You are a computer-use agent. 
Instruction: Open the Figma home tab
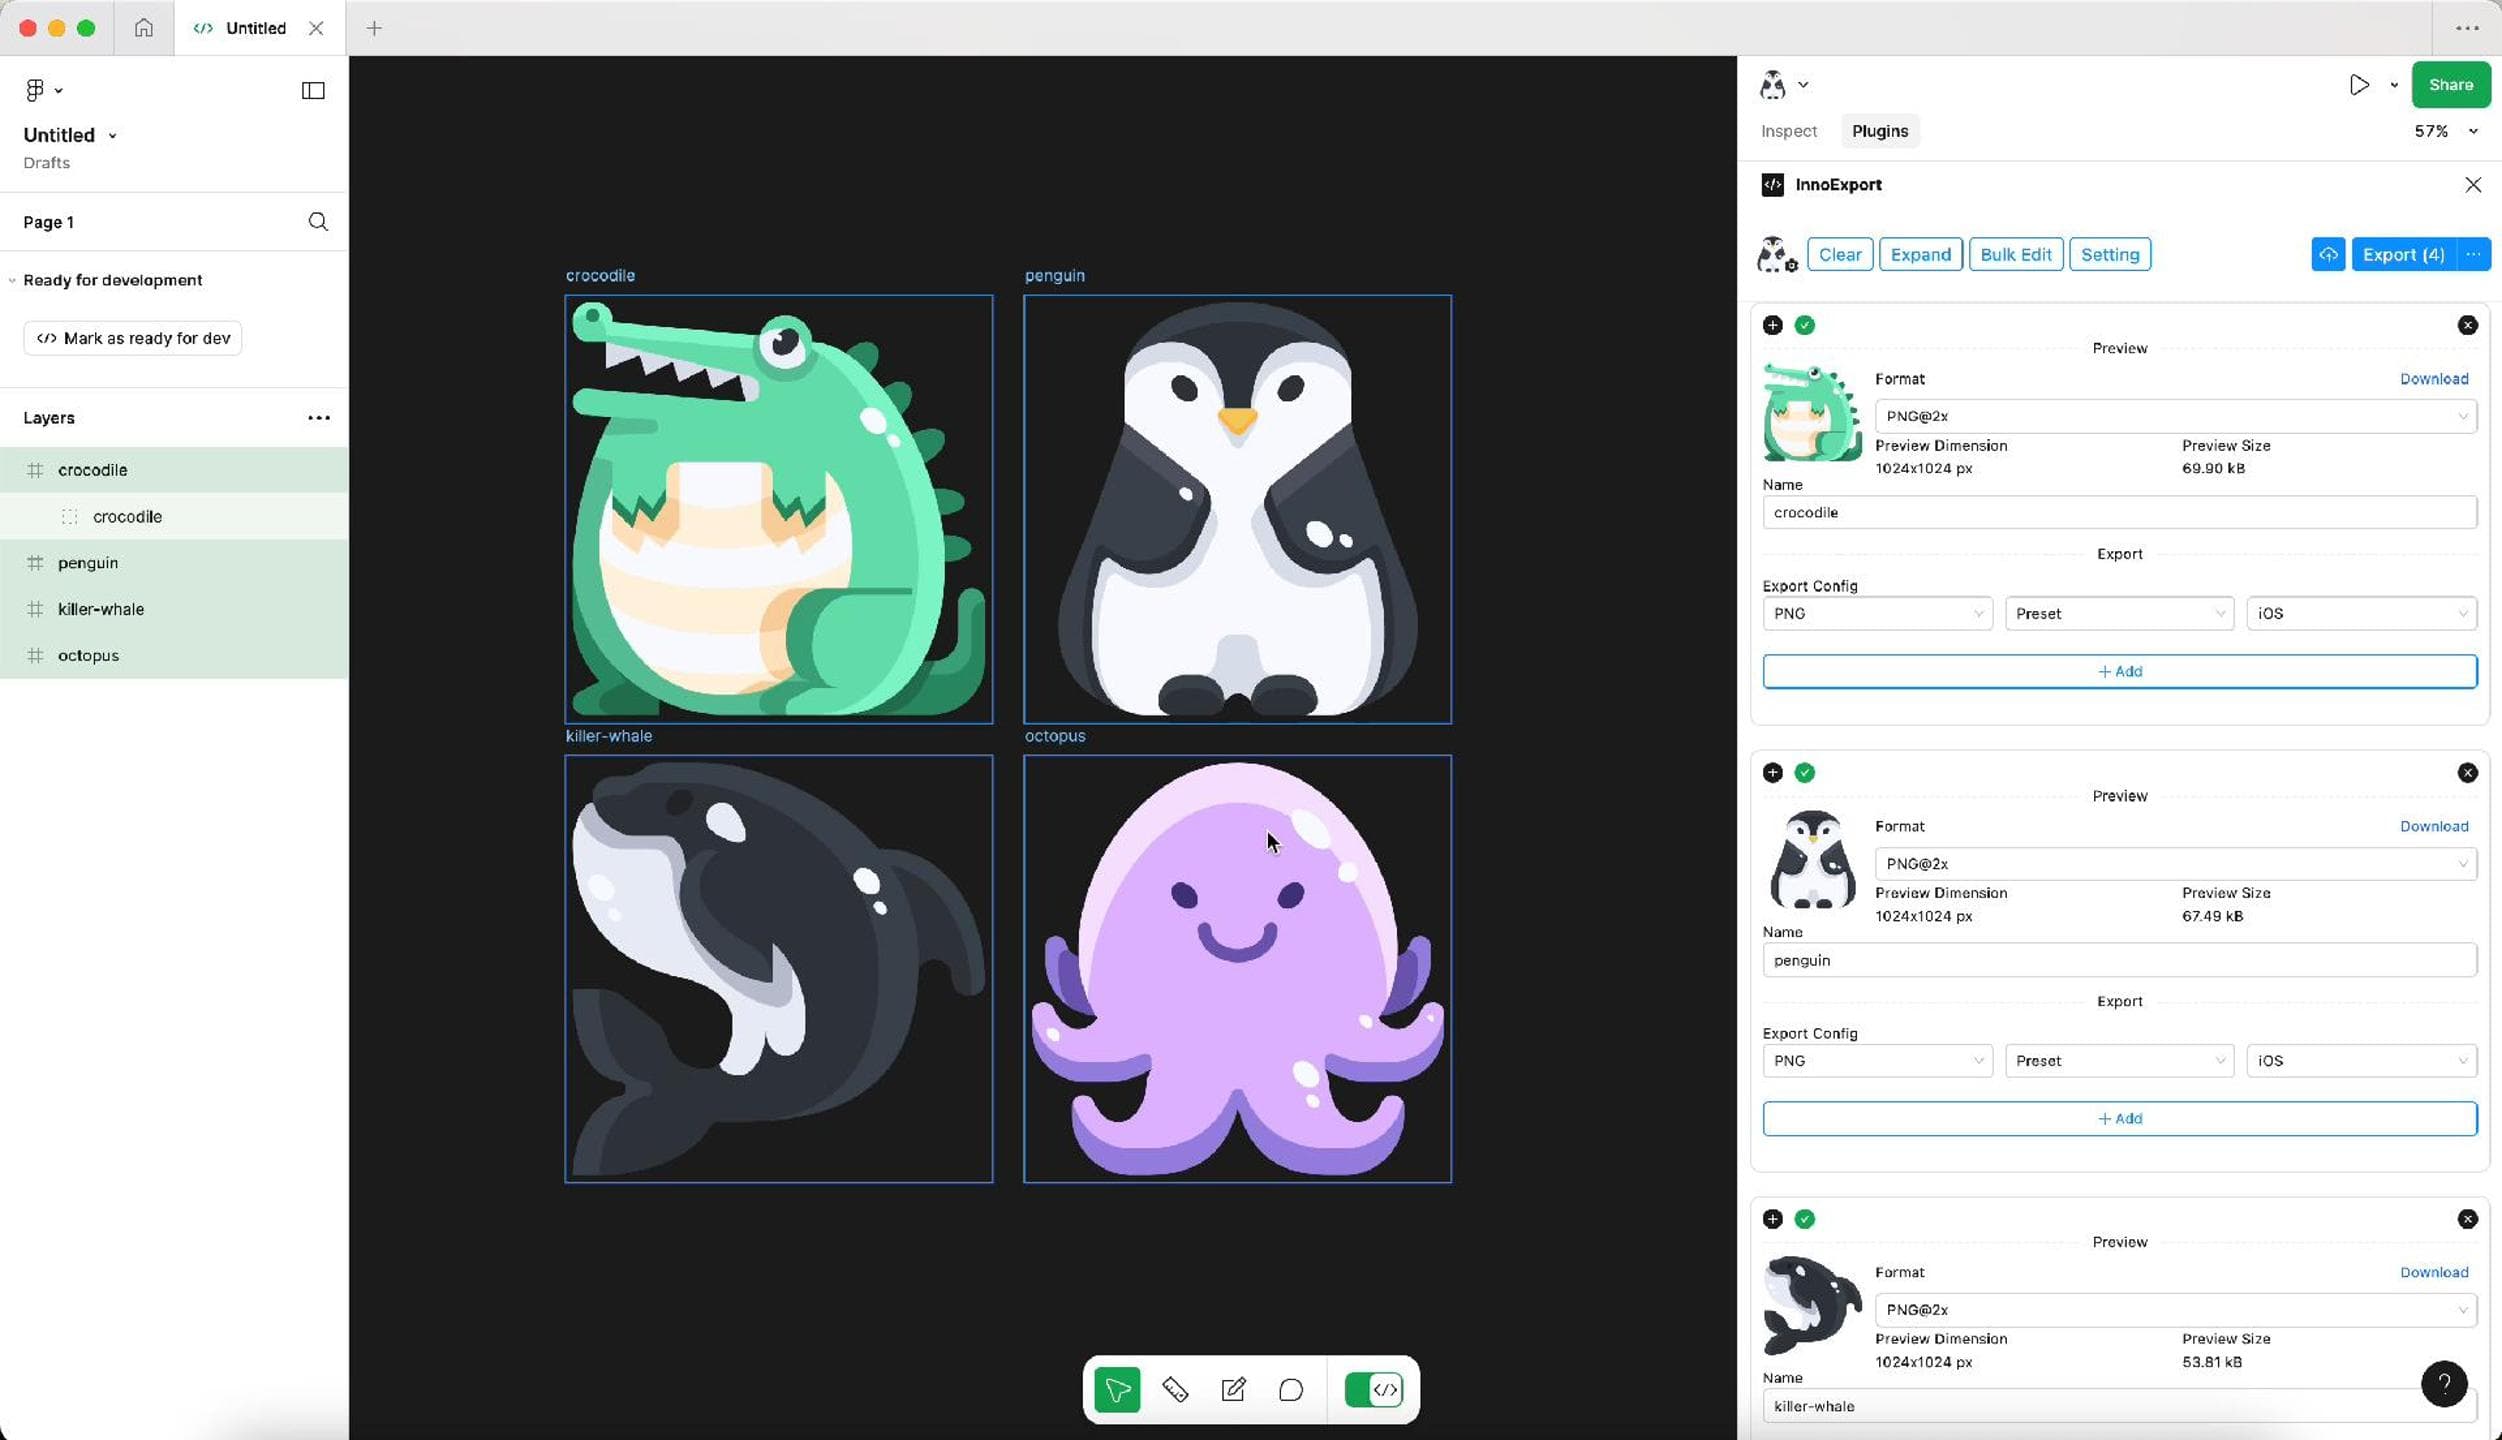(x=144, y=28)
